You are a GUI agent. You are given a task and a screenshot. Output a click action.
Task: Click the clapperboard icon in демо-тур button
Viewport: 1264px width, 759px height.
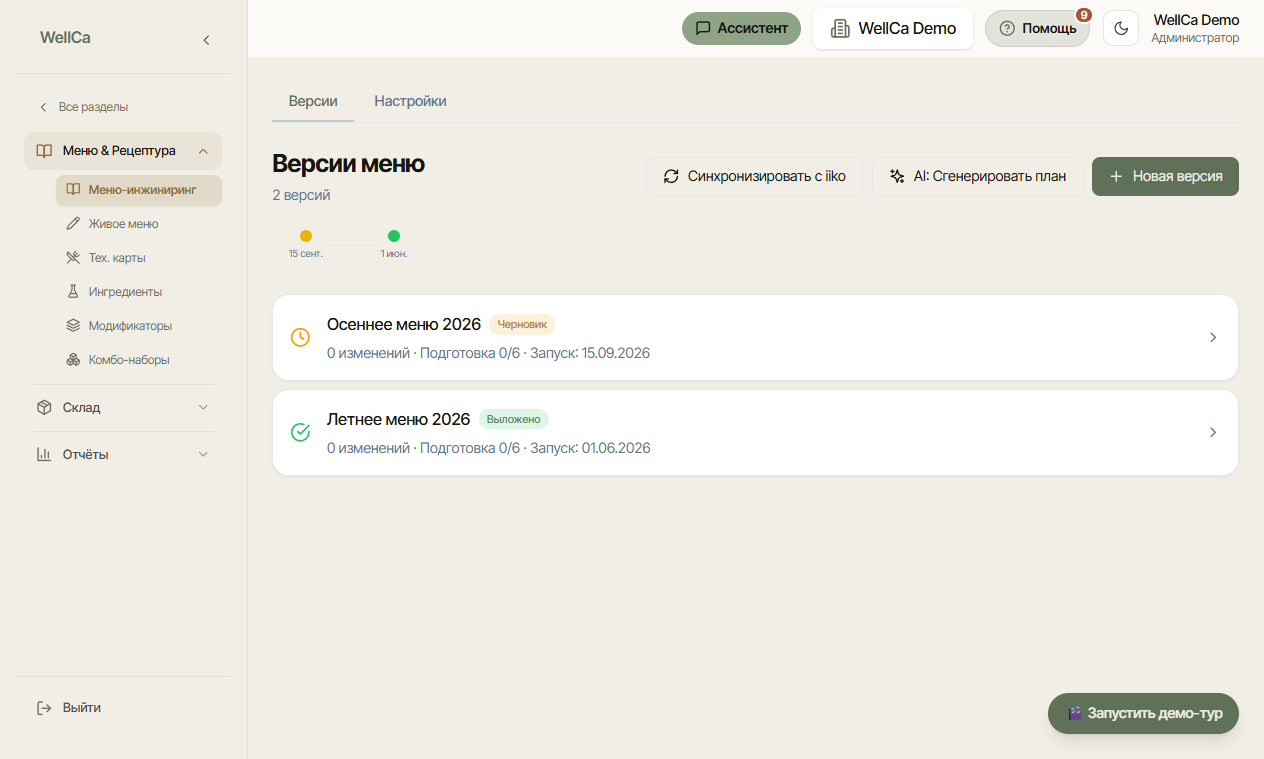tap(1075, 714)
